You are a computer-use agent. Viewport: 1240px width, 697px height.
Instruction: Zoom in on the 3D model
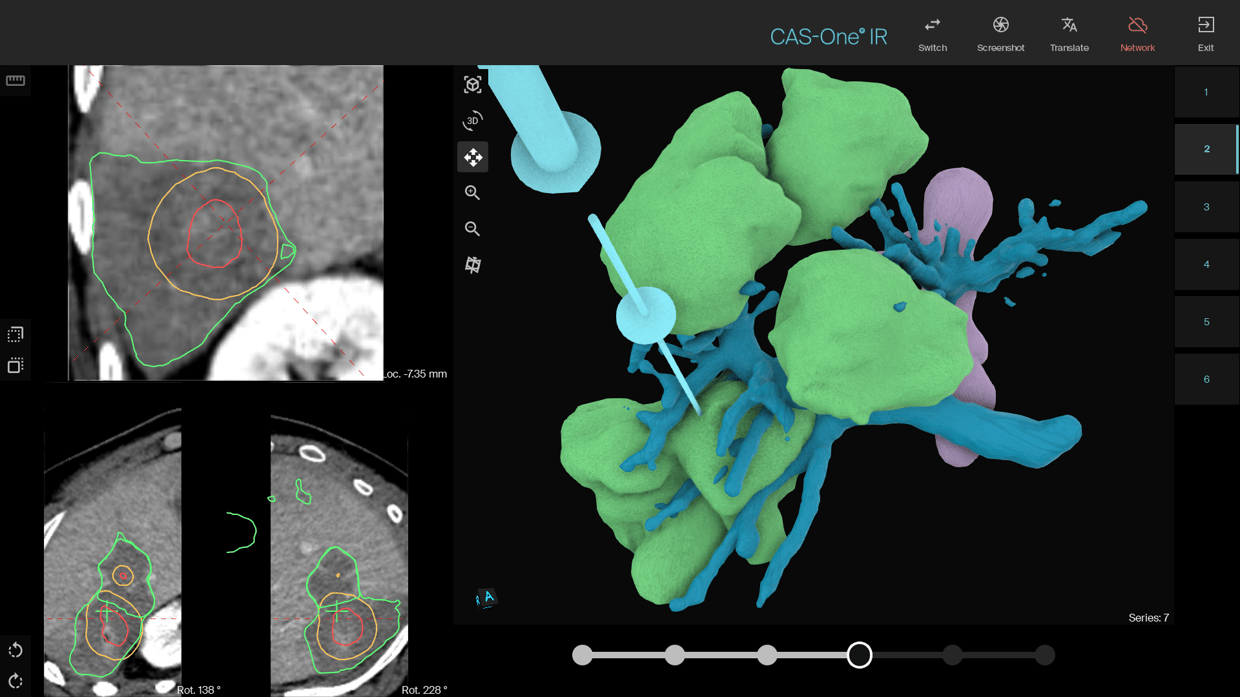[473, 193]
